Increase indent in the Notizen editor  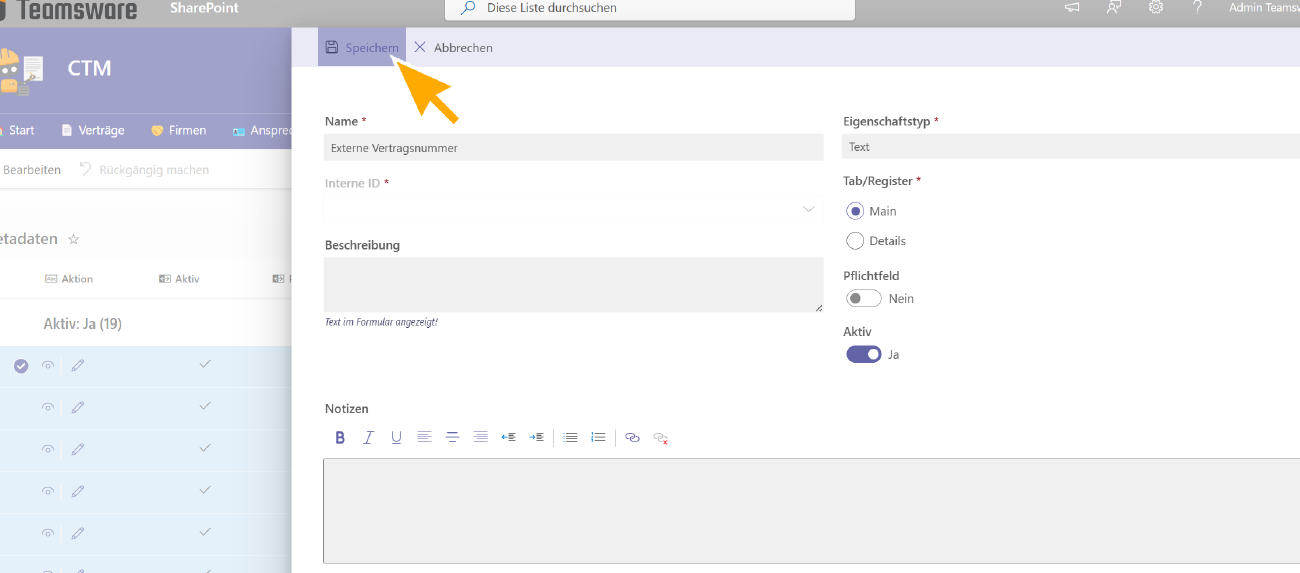click(x=536, y=437)
